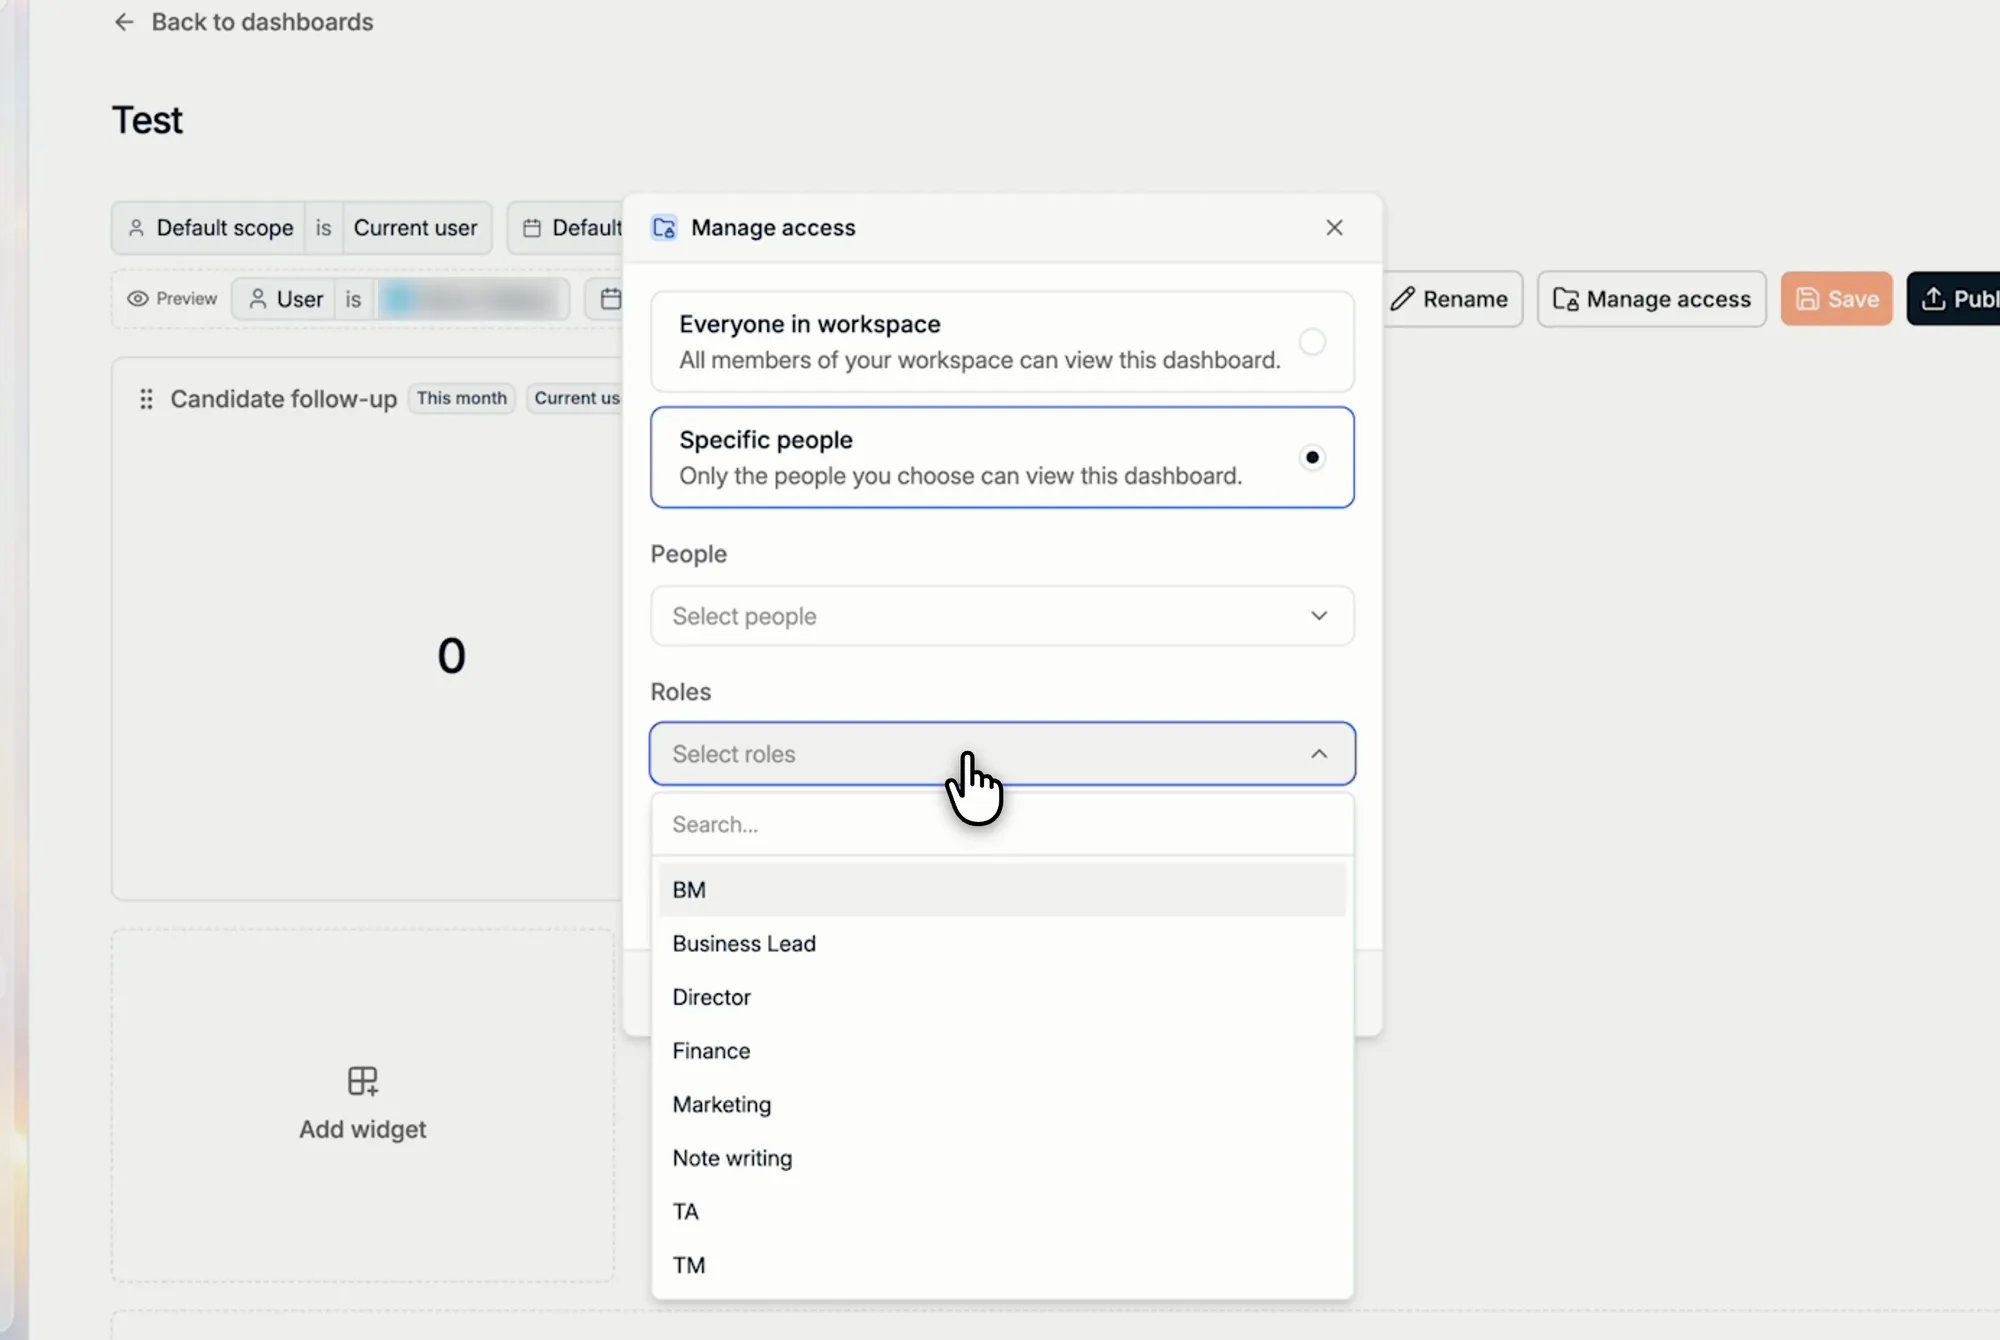Click the Publish button
This screenshot has height=1340, width=2000.
coord(1955,299)
